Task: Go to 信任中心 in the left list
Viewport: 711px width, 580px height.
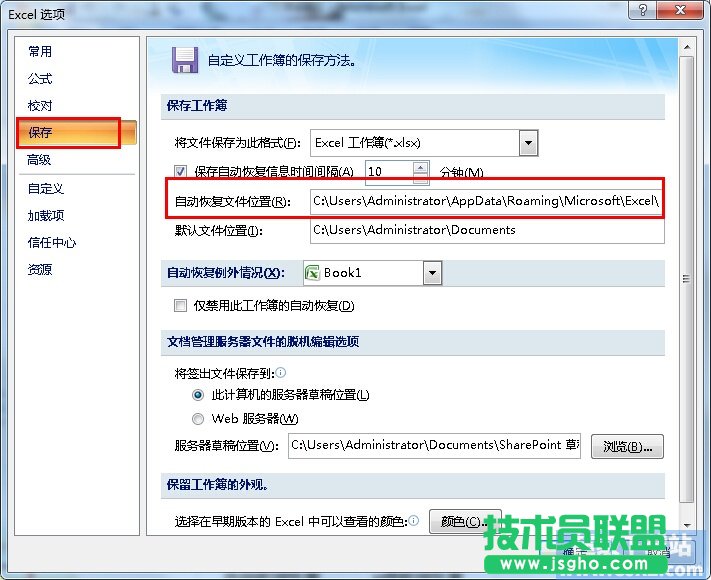Action: [52, 242]
